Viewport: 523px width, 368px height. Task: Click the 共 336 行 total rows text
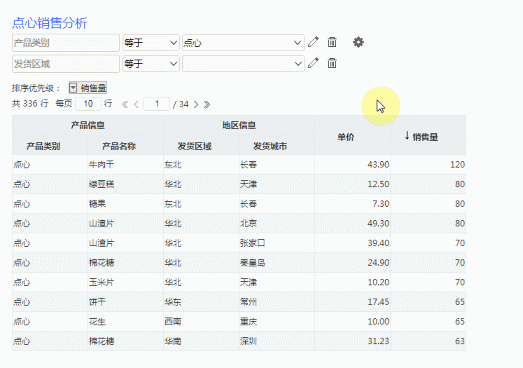[30, 104]
